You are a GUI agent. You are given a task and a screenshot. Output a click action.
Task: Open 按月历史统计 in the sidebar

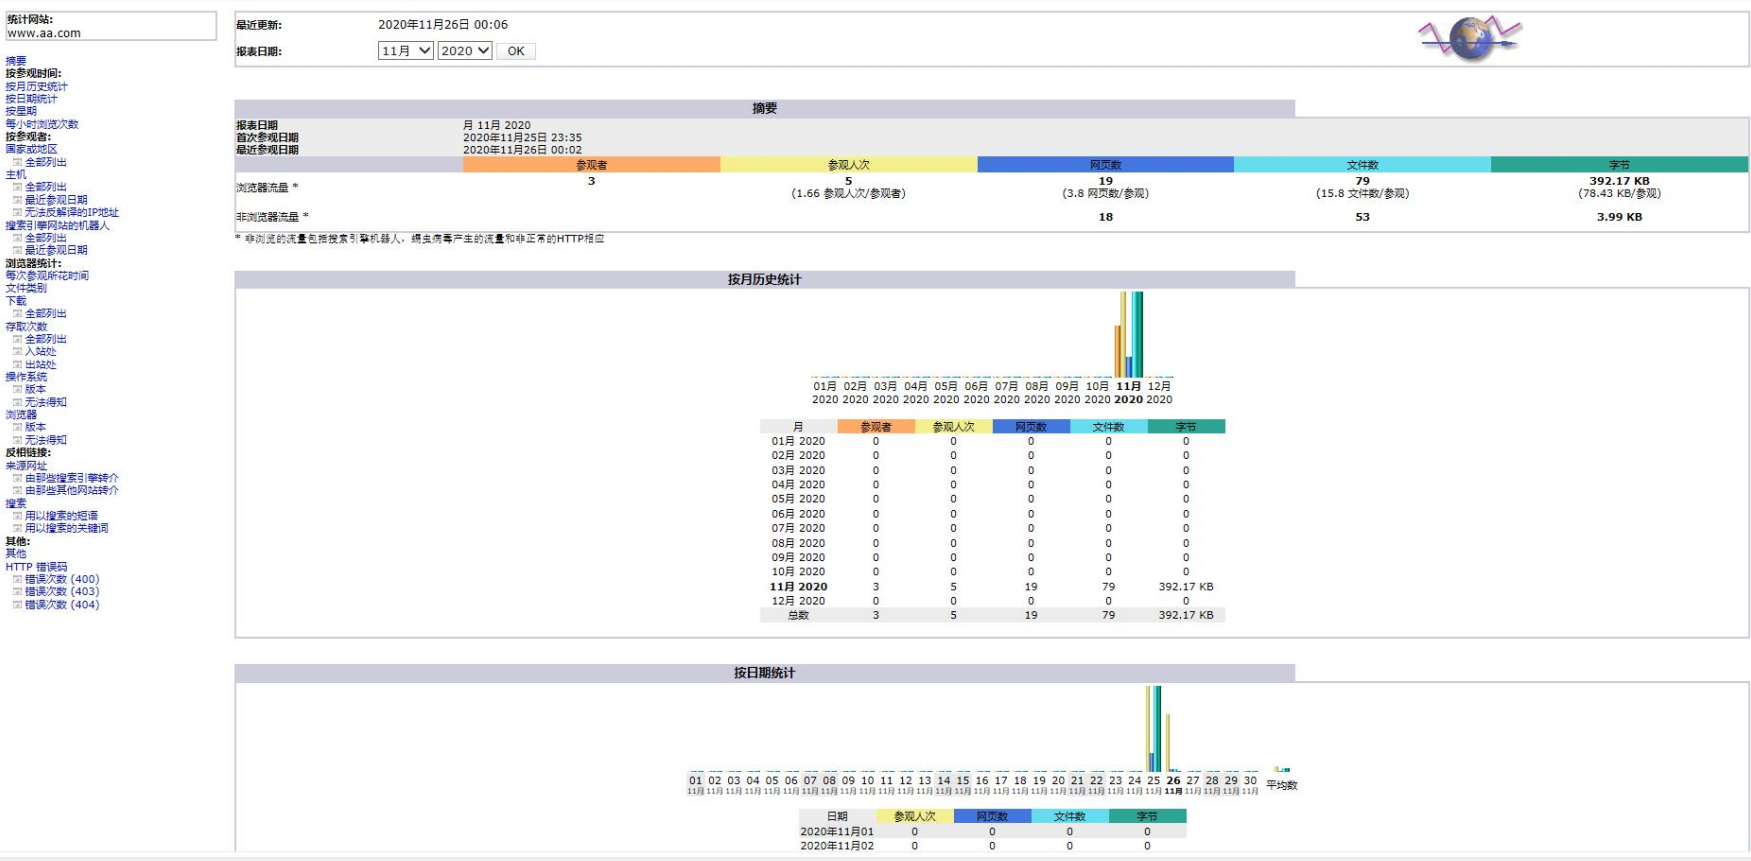click(x=37, y=87)
